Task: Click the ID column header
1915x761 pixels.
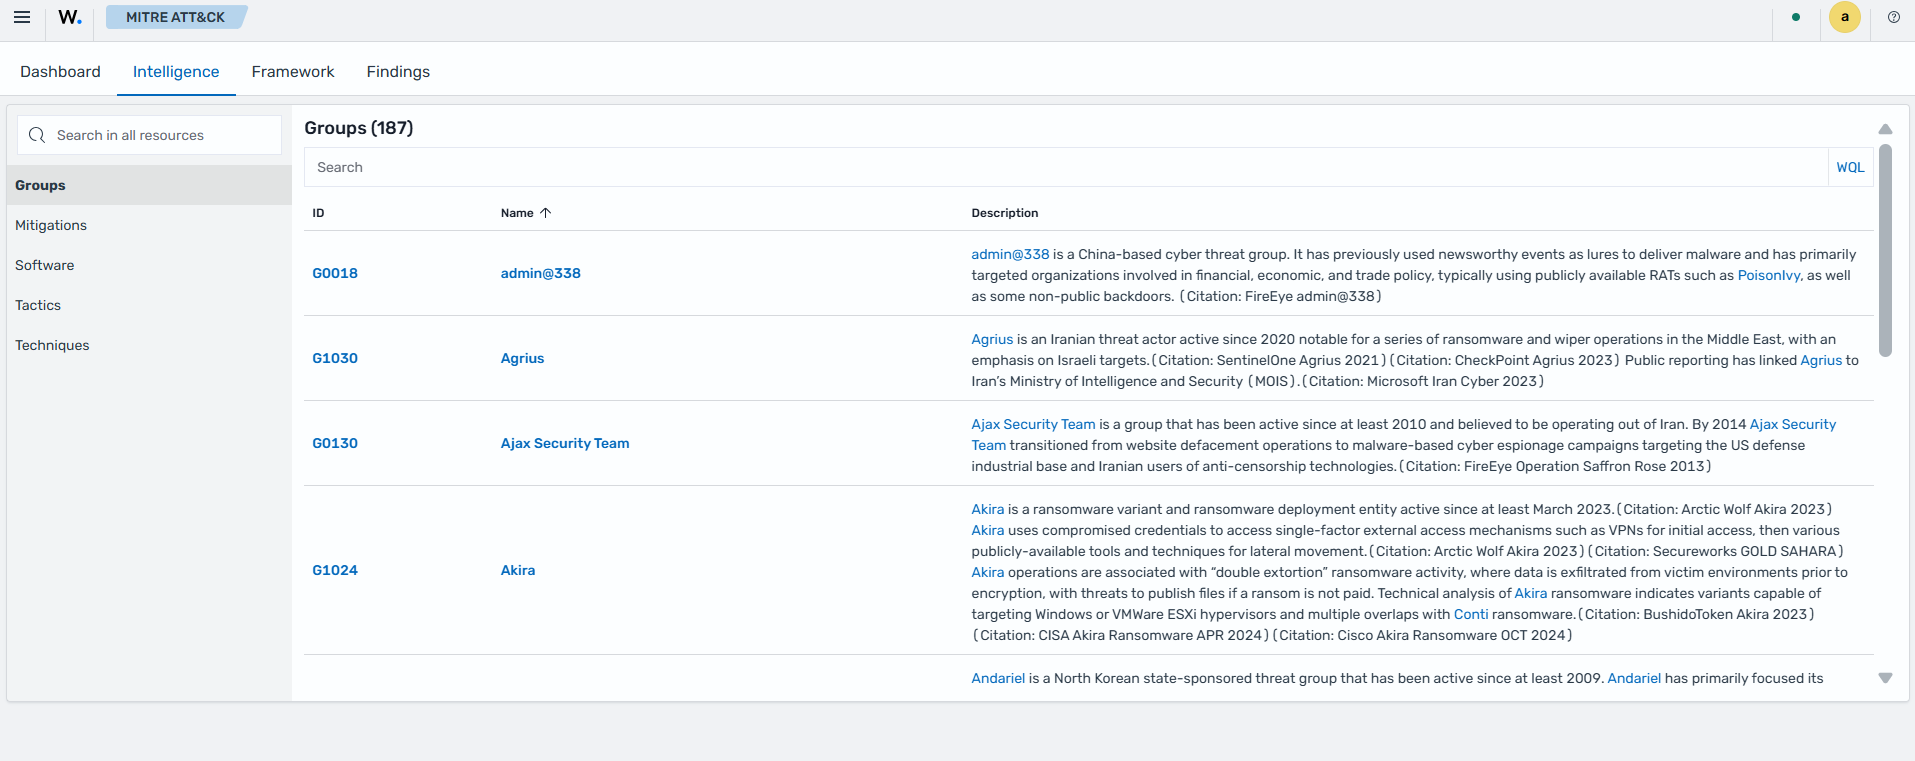Action: coord(318,213)
